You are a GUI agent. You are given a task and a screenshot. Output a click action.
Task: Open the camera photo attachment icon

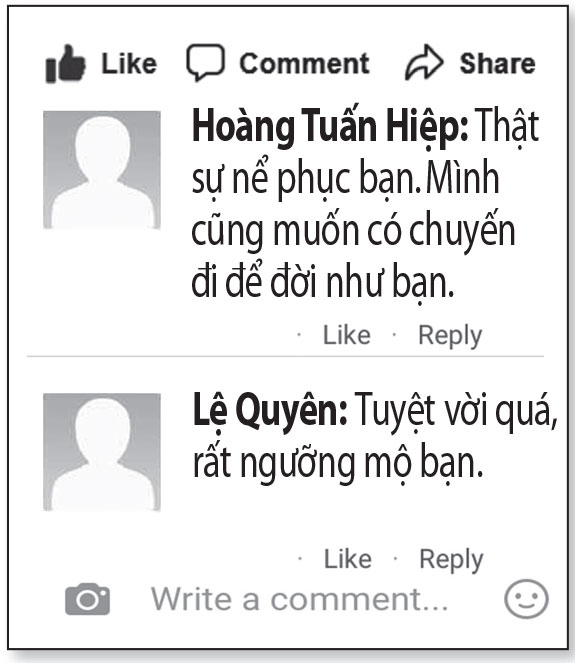pyautogui.click(x=88, y=599)
